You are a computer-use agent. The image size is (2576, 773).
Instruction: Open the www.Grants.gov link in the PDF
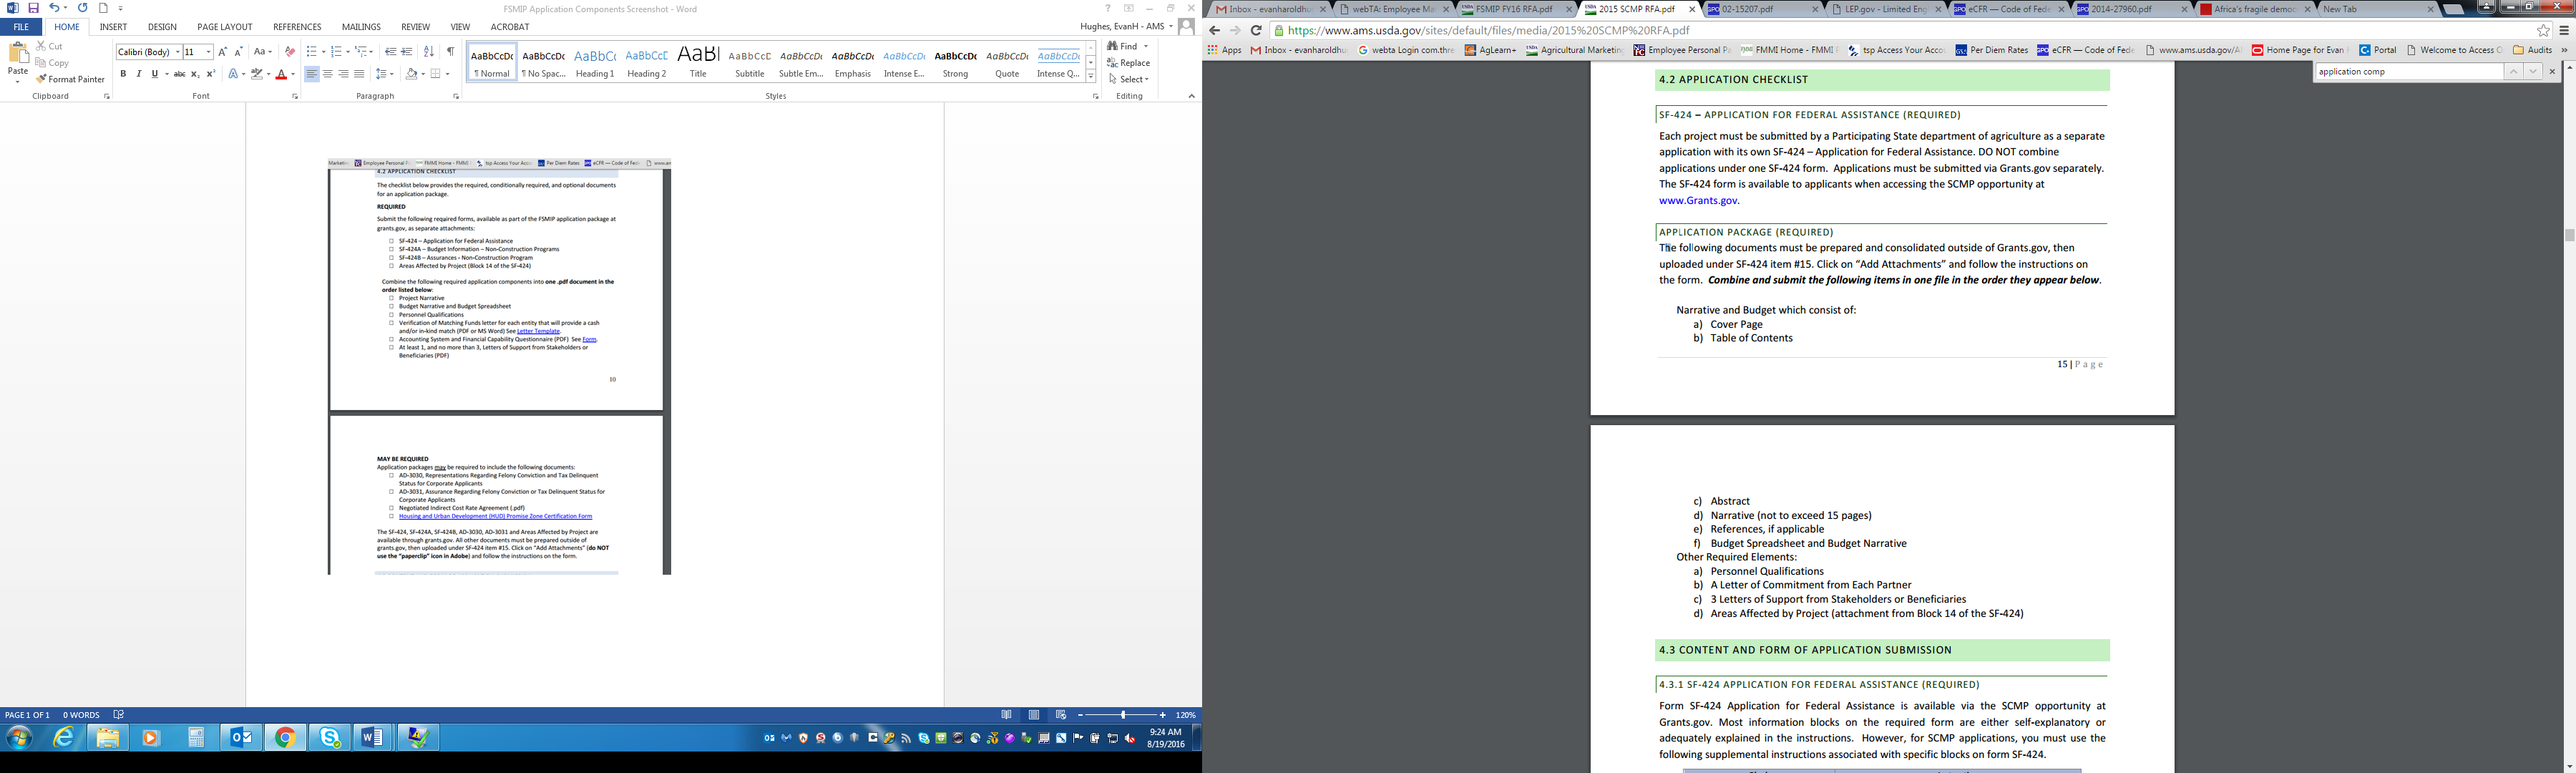[1698, 201]
